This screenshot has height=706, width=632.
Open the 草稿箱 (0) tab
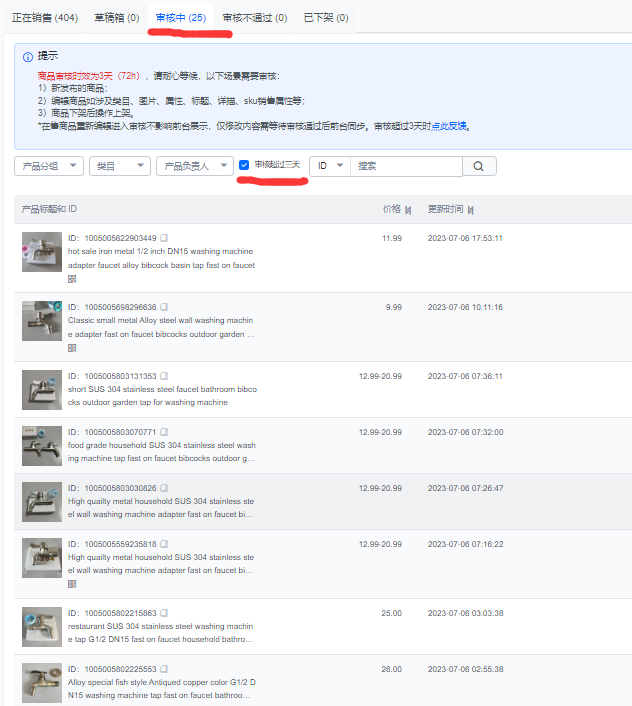116,18
